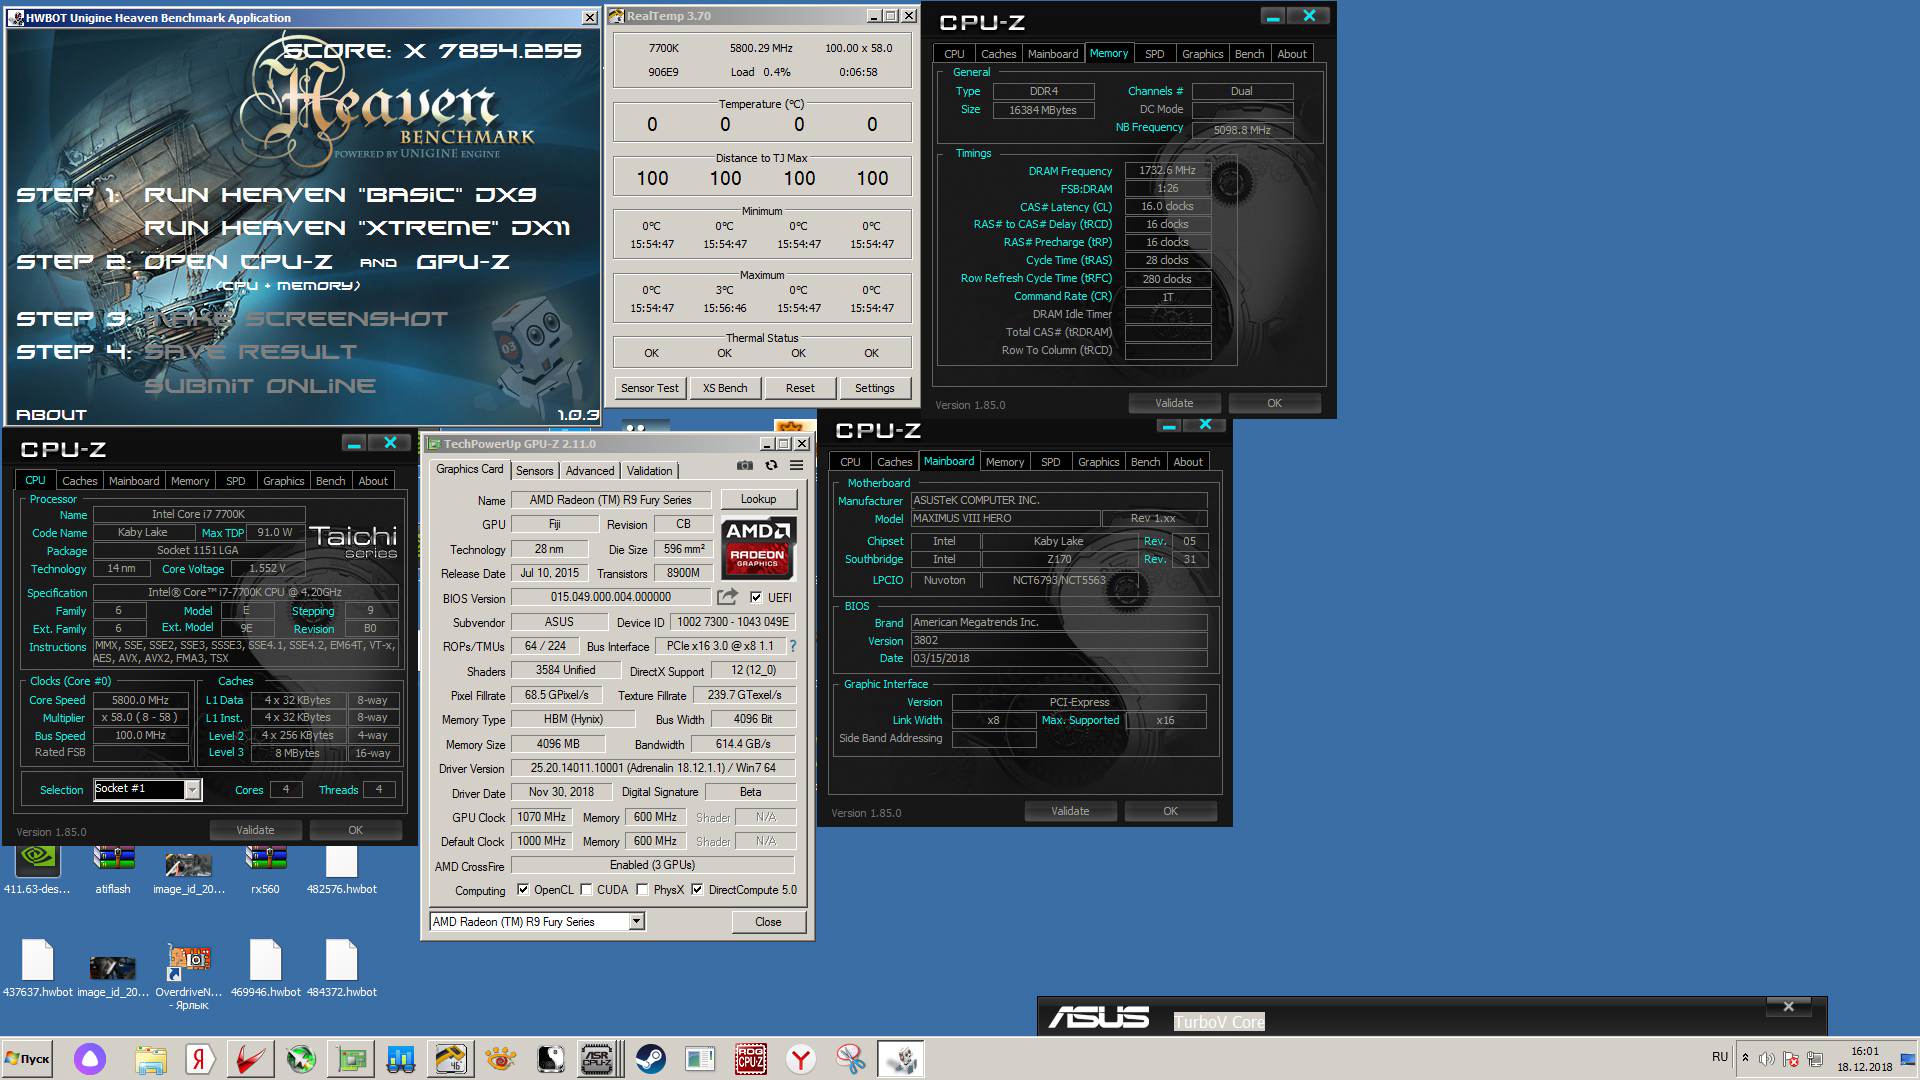Click the GPU-Z refresh icon
Screen dimensions: 1920x1080
click(x=771, y=465)
